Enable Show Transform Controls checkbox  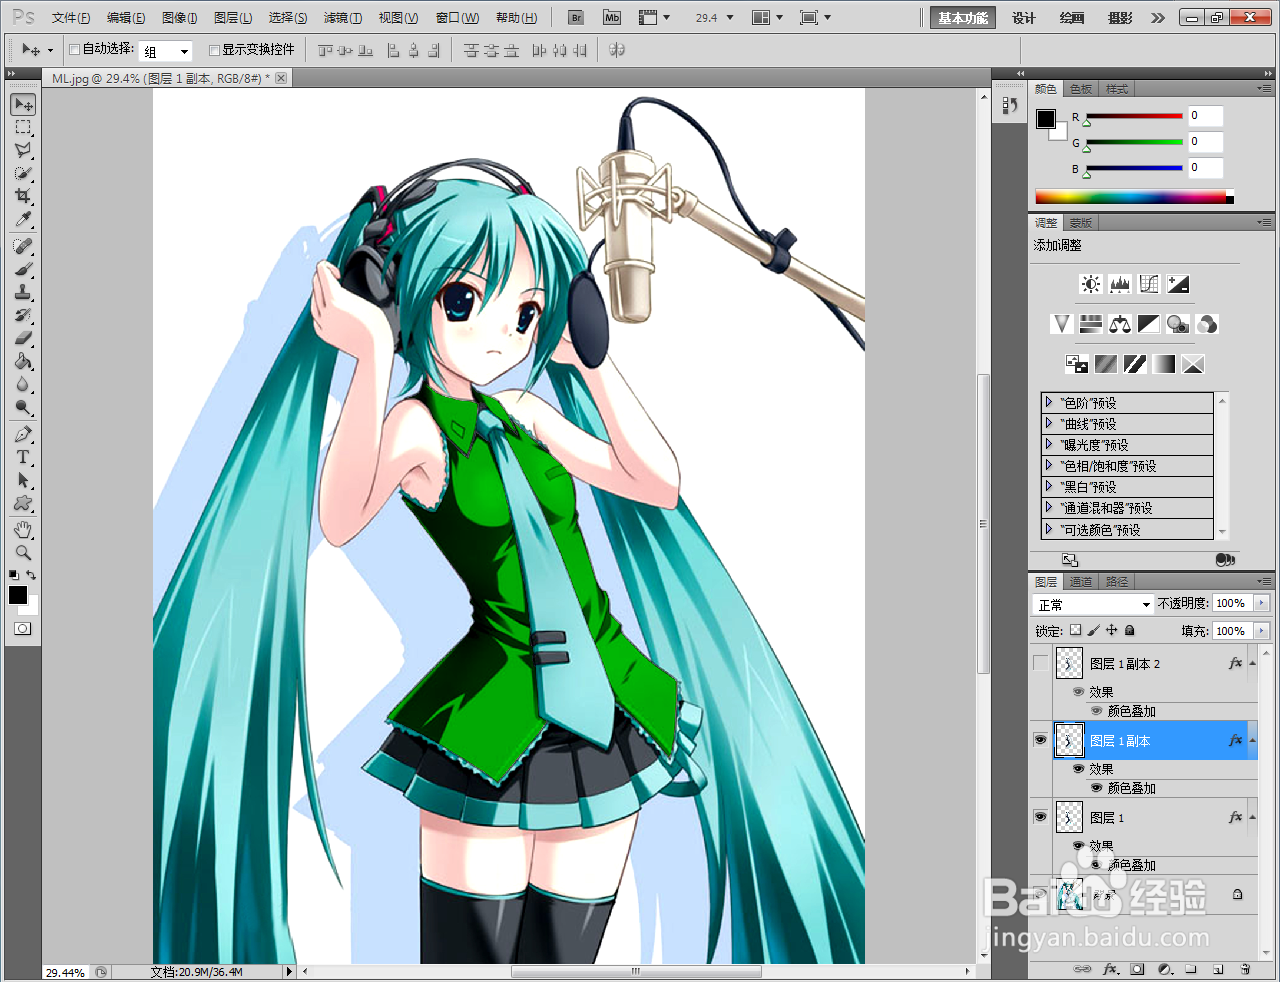pyautogui.click(x=214, y=49)
